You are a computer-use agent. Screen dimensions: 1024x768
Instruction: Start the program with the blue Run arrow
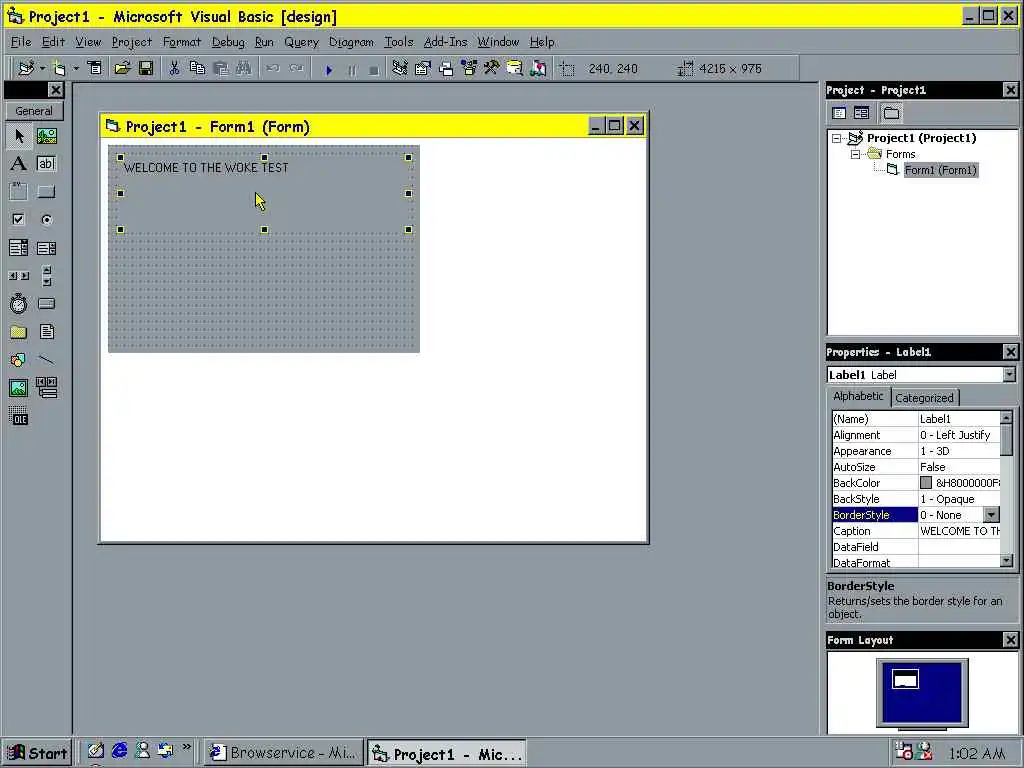coord(329,69)
